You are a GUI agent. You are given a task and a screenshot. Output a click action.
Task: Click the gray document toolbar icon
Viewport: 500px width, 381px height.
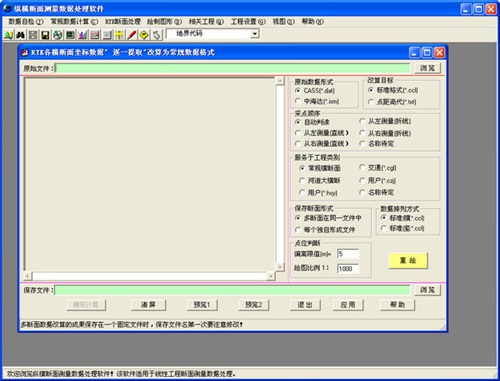pos(107,35)
